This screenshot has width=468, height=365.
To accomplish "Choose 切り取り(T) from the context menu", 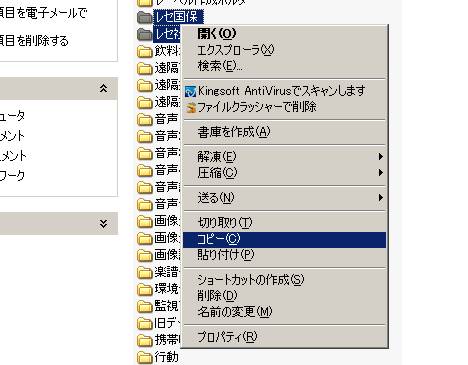I will (x=284, y=222).
